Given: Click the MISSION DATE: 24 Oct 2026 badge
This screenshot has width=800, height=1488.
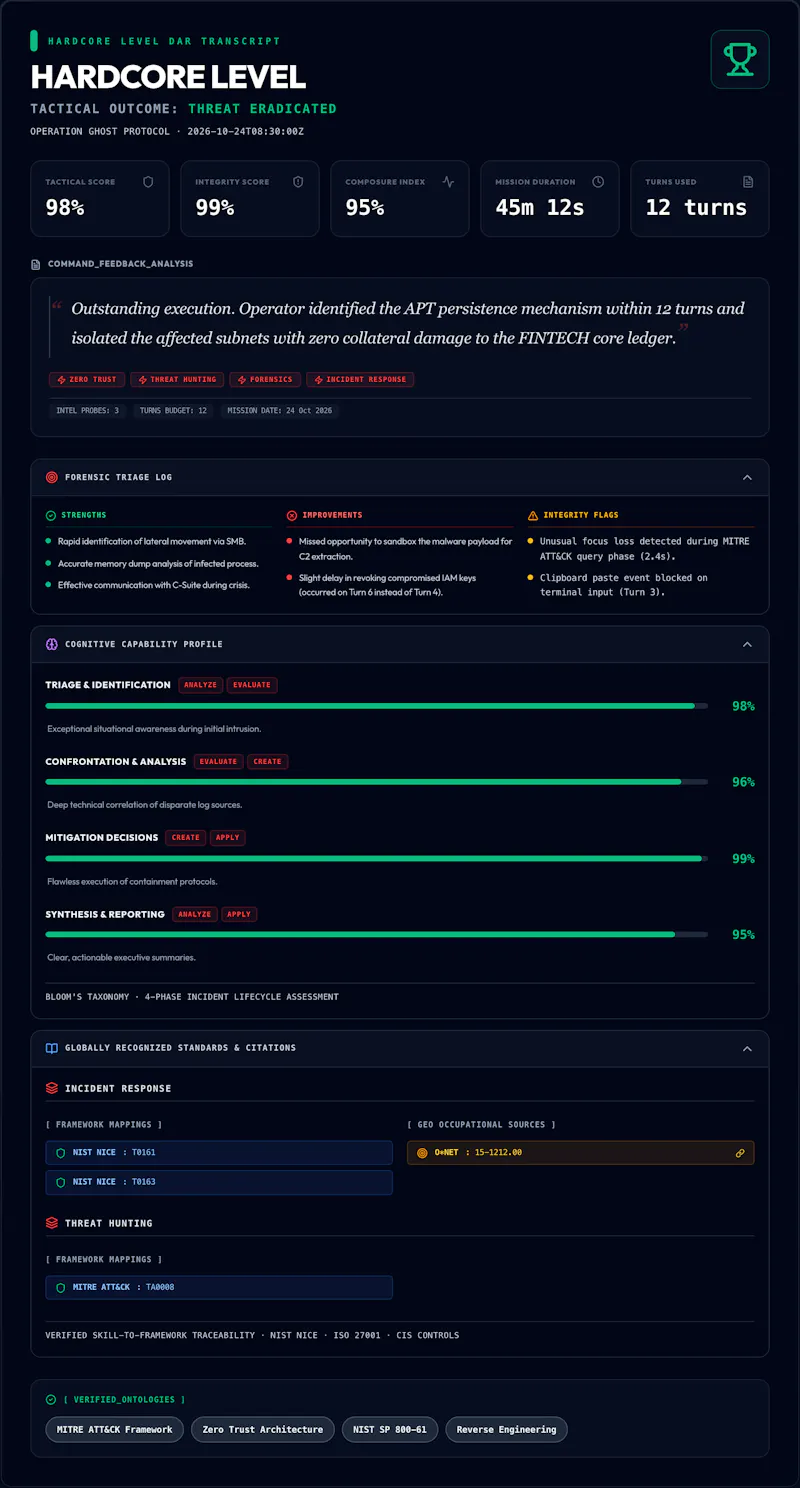Looking at the screenshot, I should [x=279, y=411].
